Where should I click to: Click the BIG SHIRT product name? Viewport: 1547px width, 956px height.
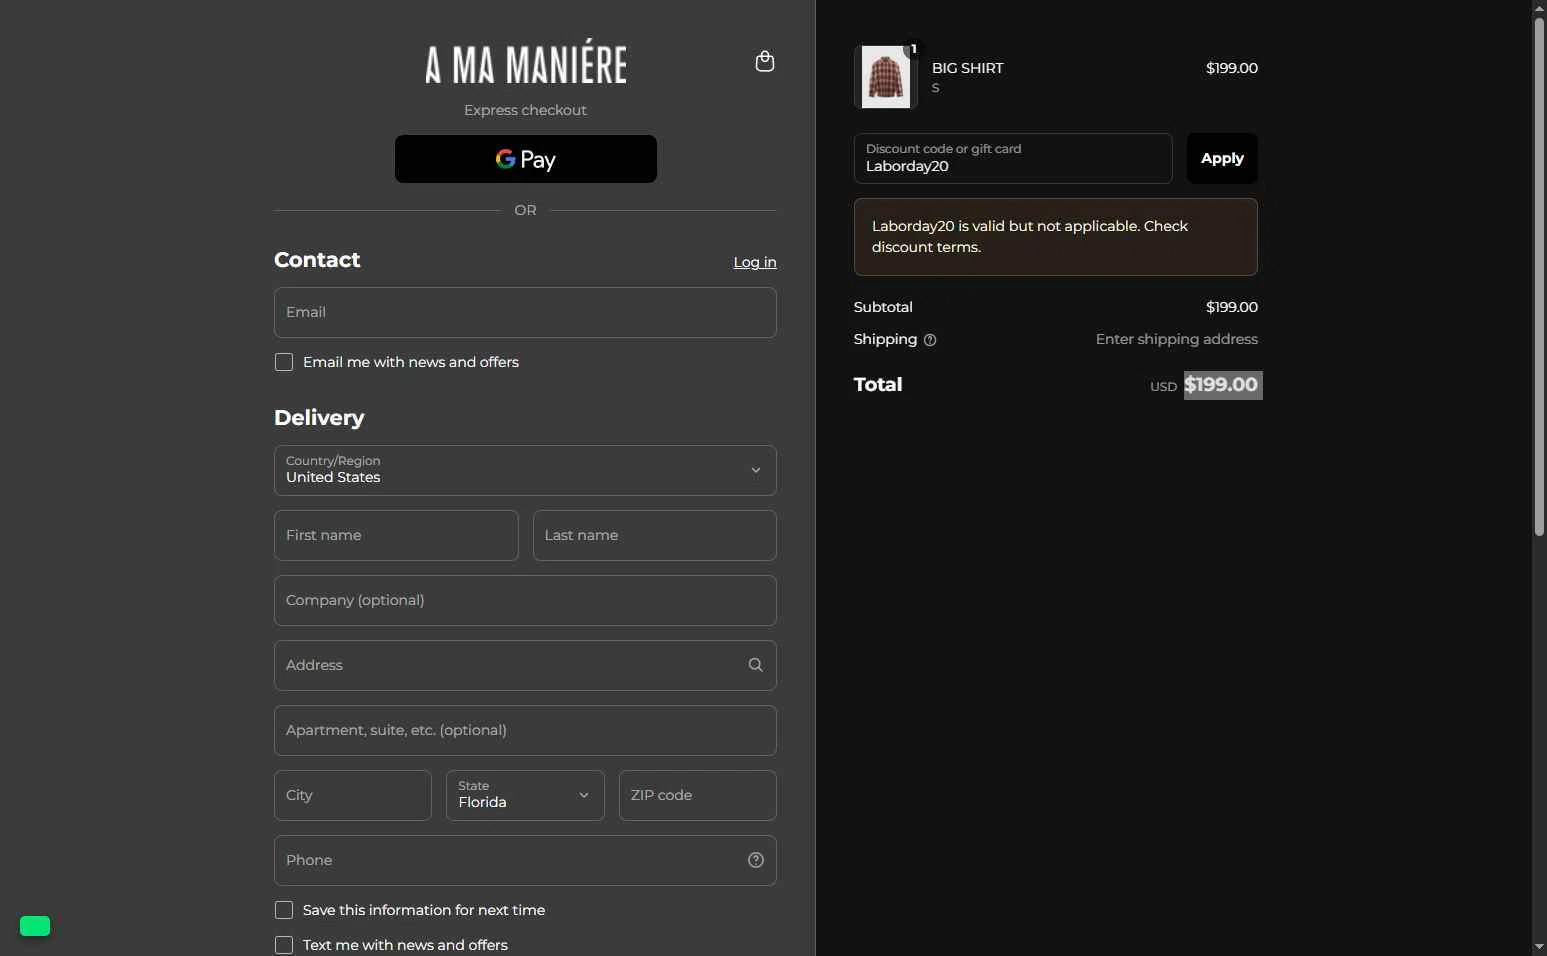(967, 68)
